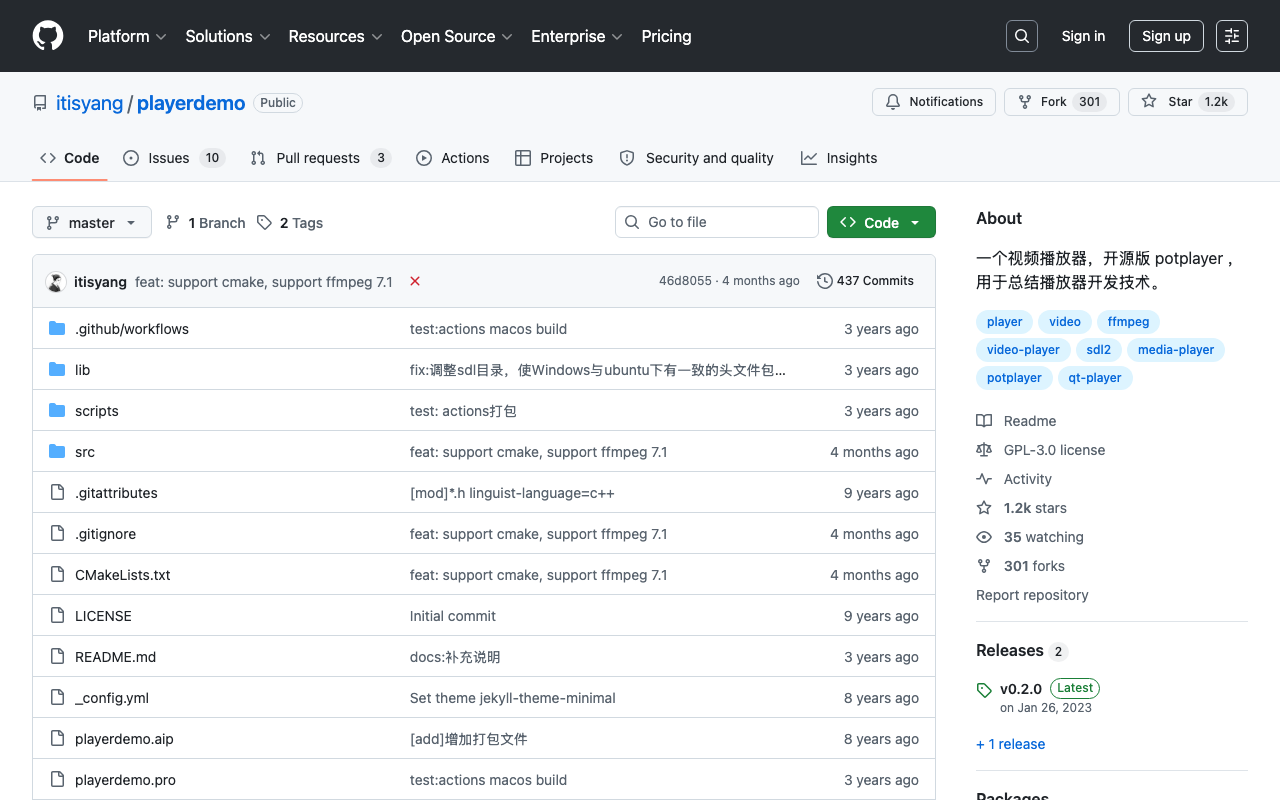Screen dimensions: 1280x800
Task: Click the star icon beside 1.2k stars
Action: 984,508
